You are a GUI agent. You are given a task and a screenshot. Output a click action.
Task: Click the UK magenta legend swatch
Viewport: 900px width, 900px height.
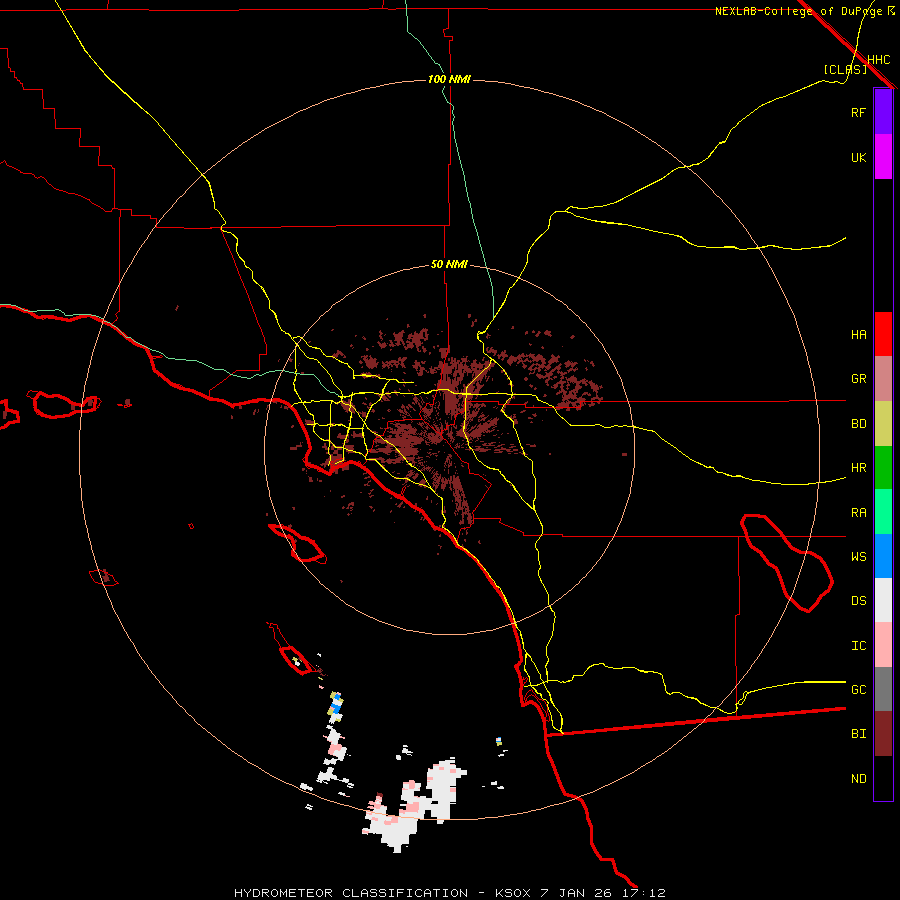[883, 157]
